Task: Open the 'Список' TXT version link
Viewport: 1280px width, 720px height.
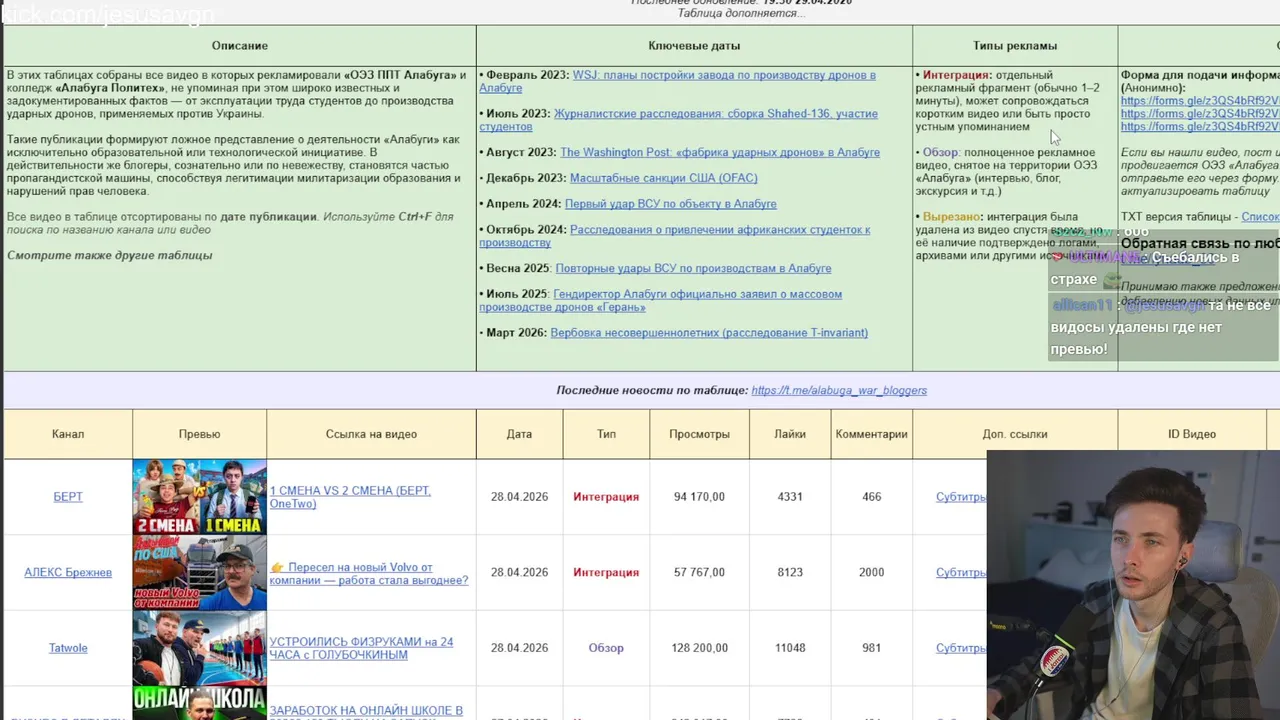Action: 1260,217
